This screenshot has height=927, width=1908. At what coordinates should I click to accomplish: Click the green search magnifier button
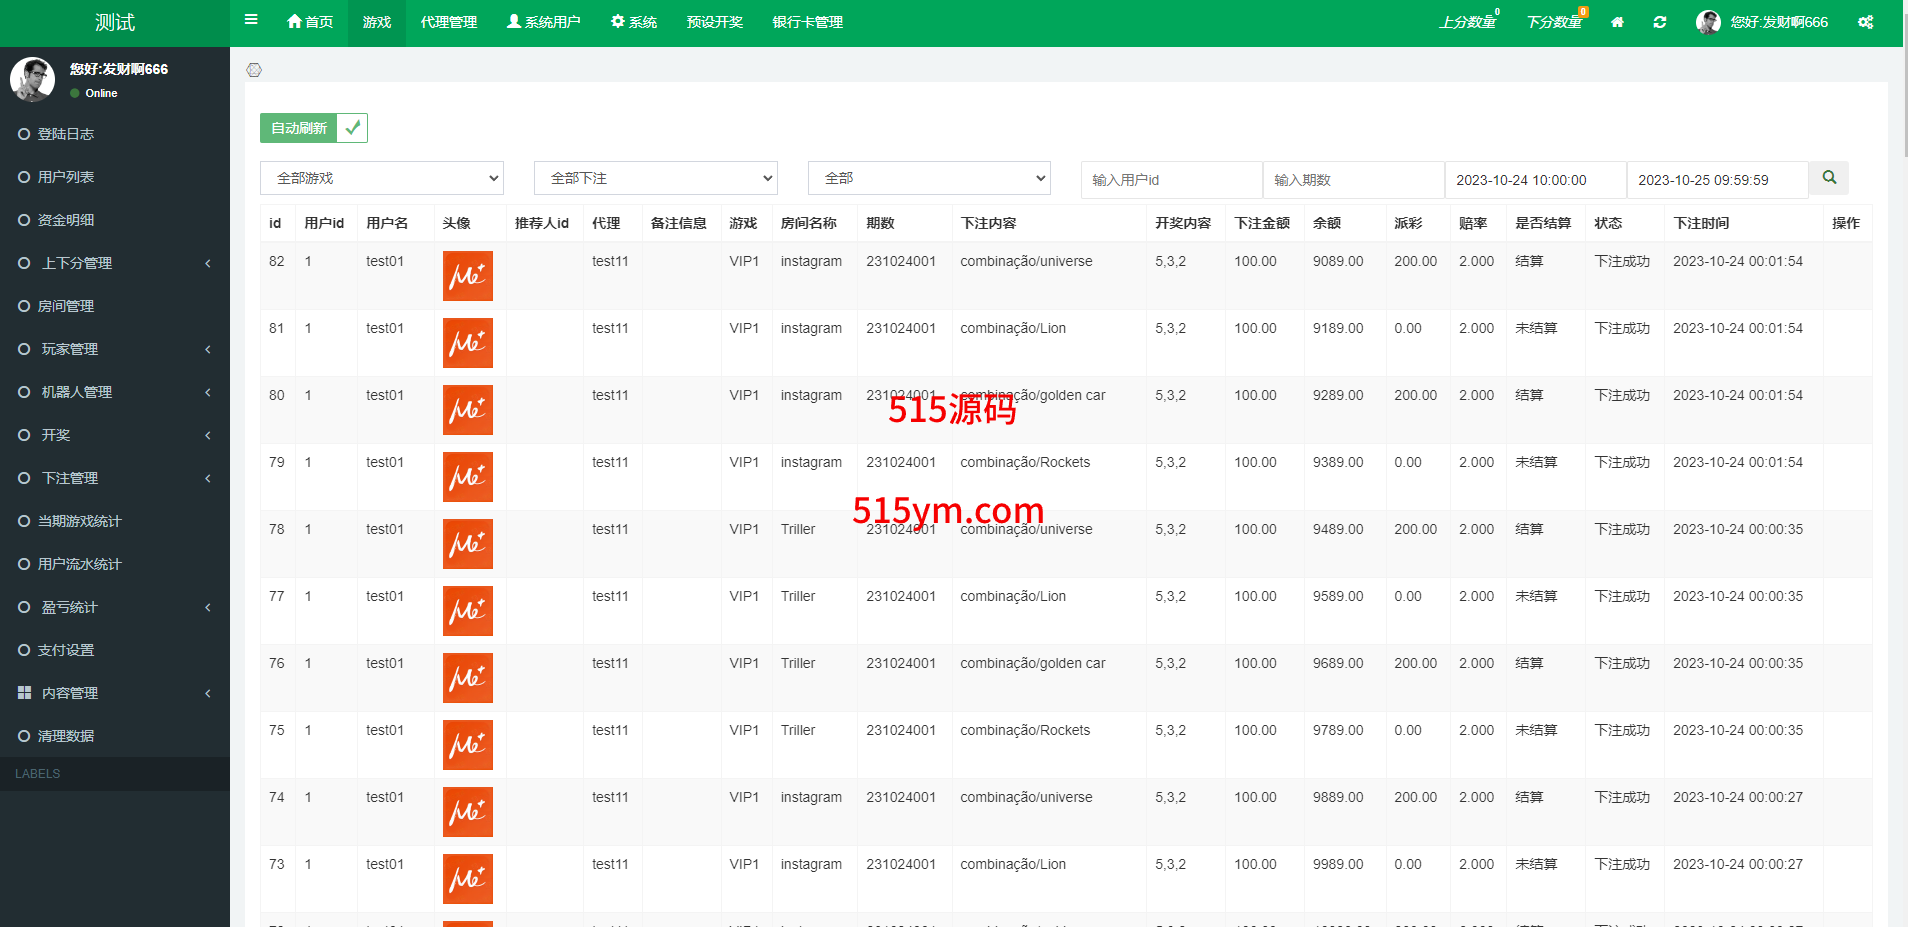1829,178
